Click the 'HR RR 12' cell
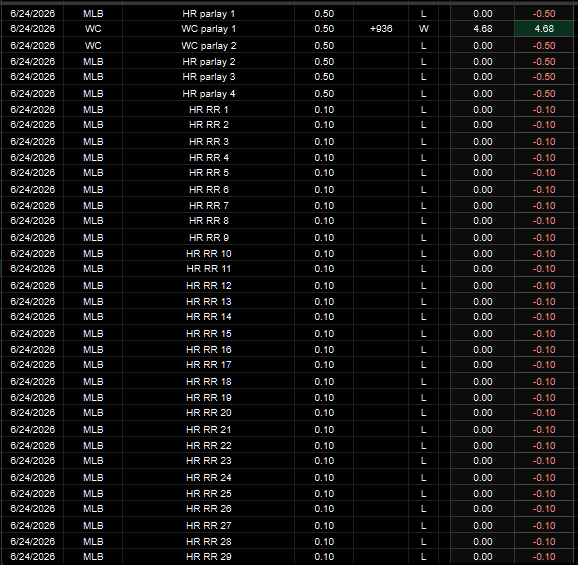This screenshot has height=565, width=578. point(209,286)
